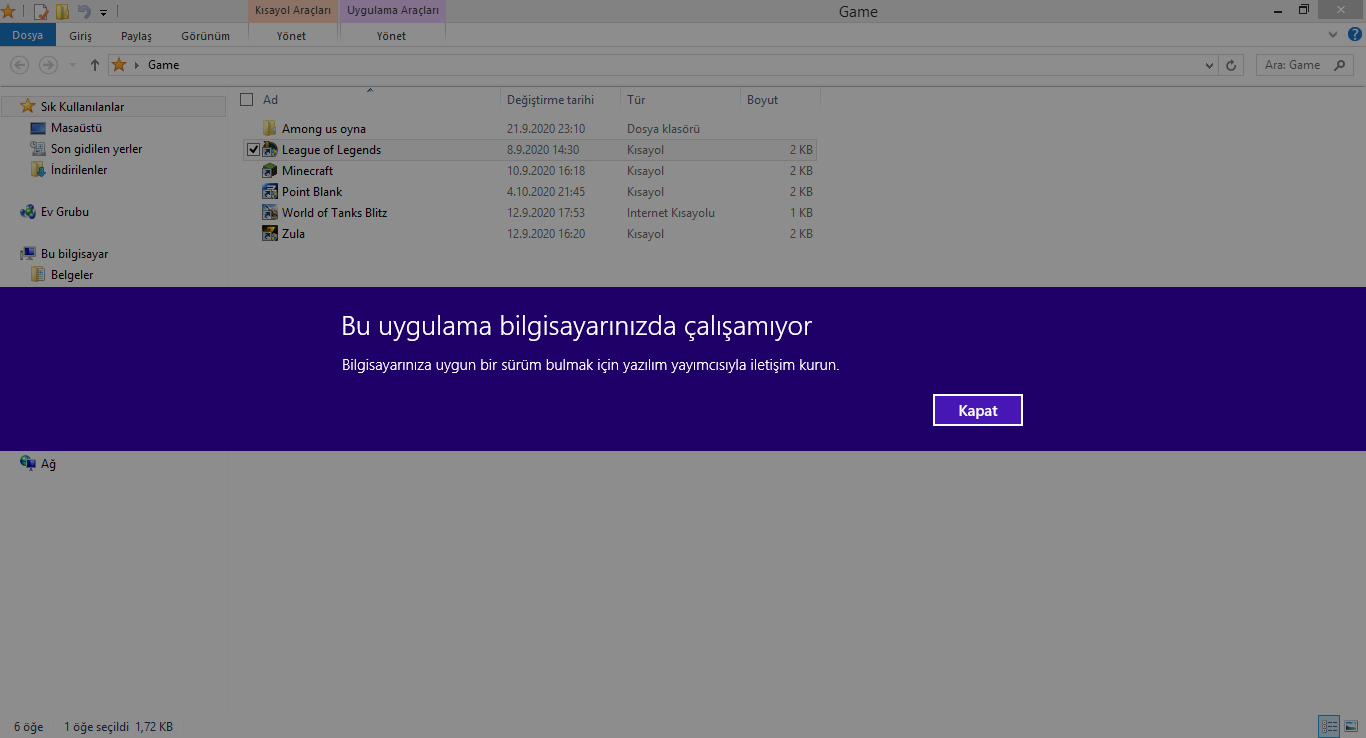Sort files by the Tür column
This screenshot has height=738, width=1366.
(680, 100)
